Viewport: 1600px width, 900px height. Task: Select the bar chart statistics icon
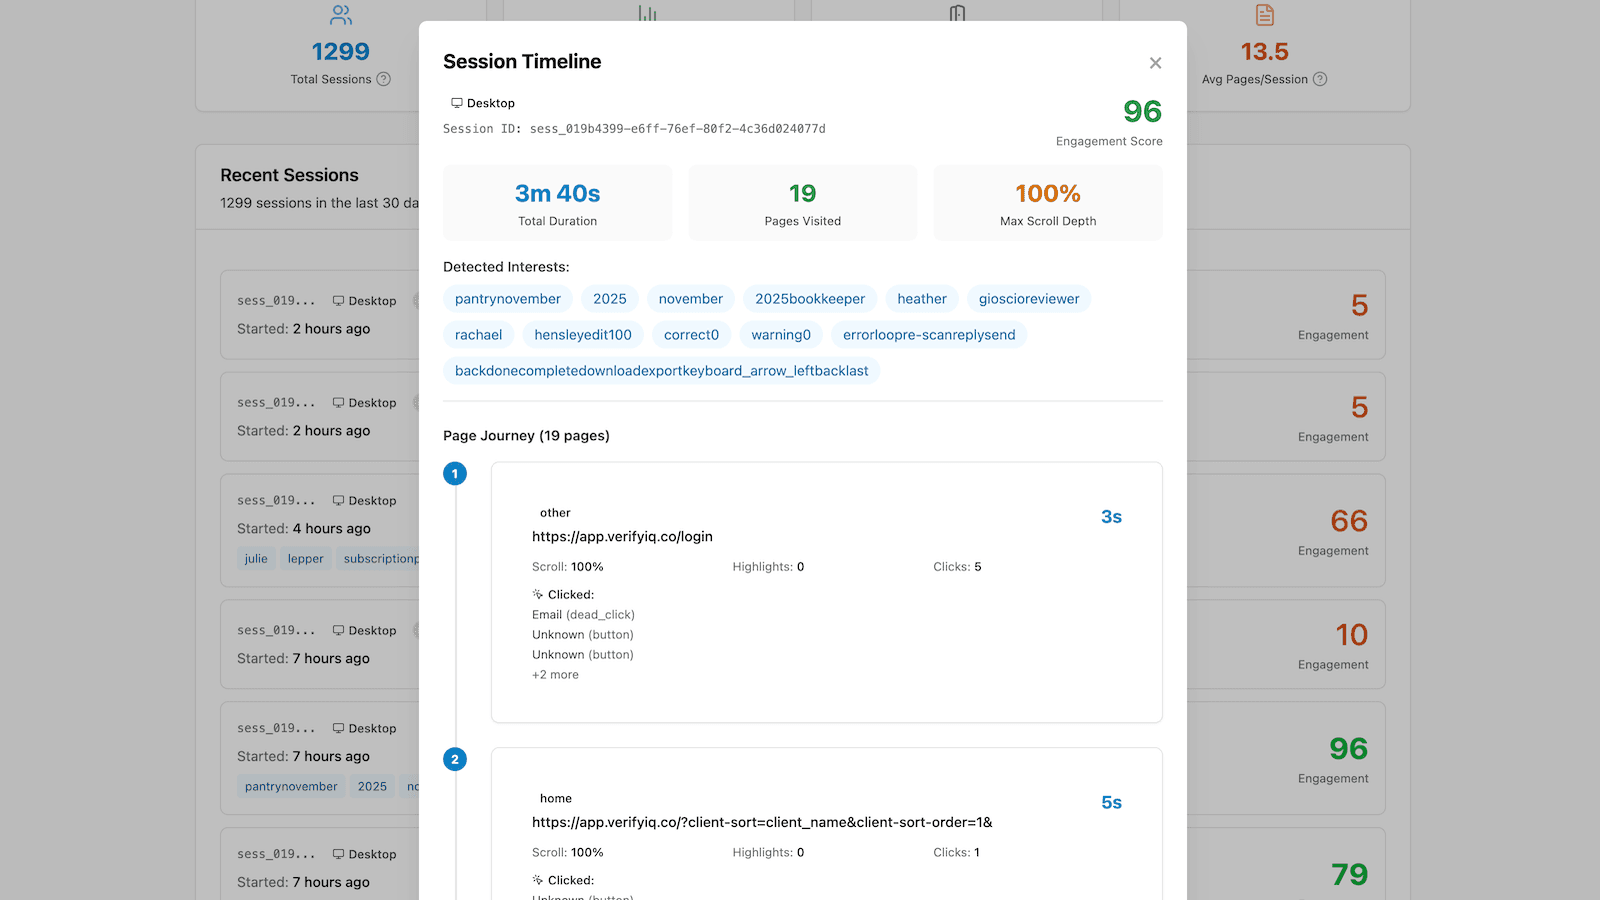[x=648, y=12]
